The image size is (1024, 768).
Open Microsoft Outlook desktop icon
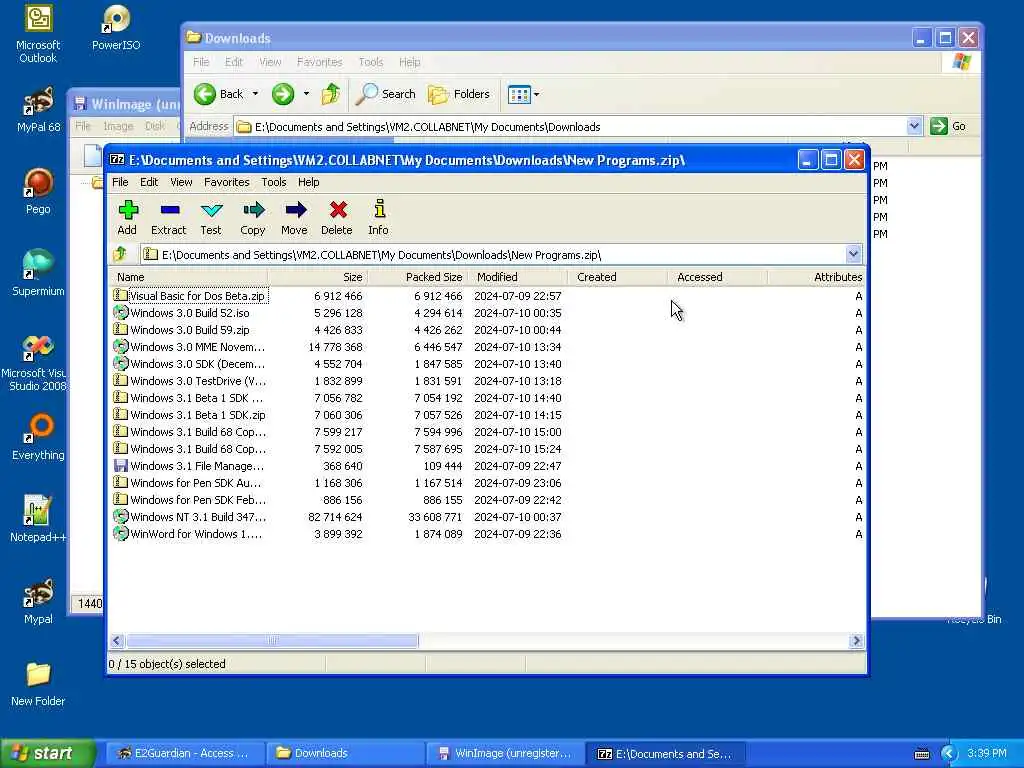pyautogui.click(x=38, y=34)
